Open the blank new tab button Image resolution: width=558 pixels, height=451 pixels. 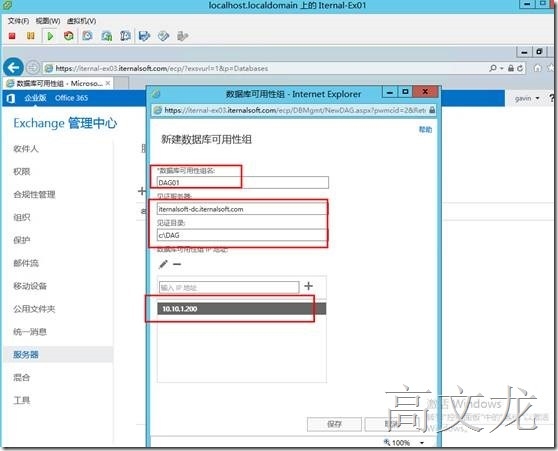click(x=121, y=83)
